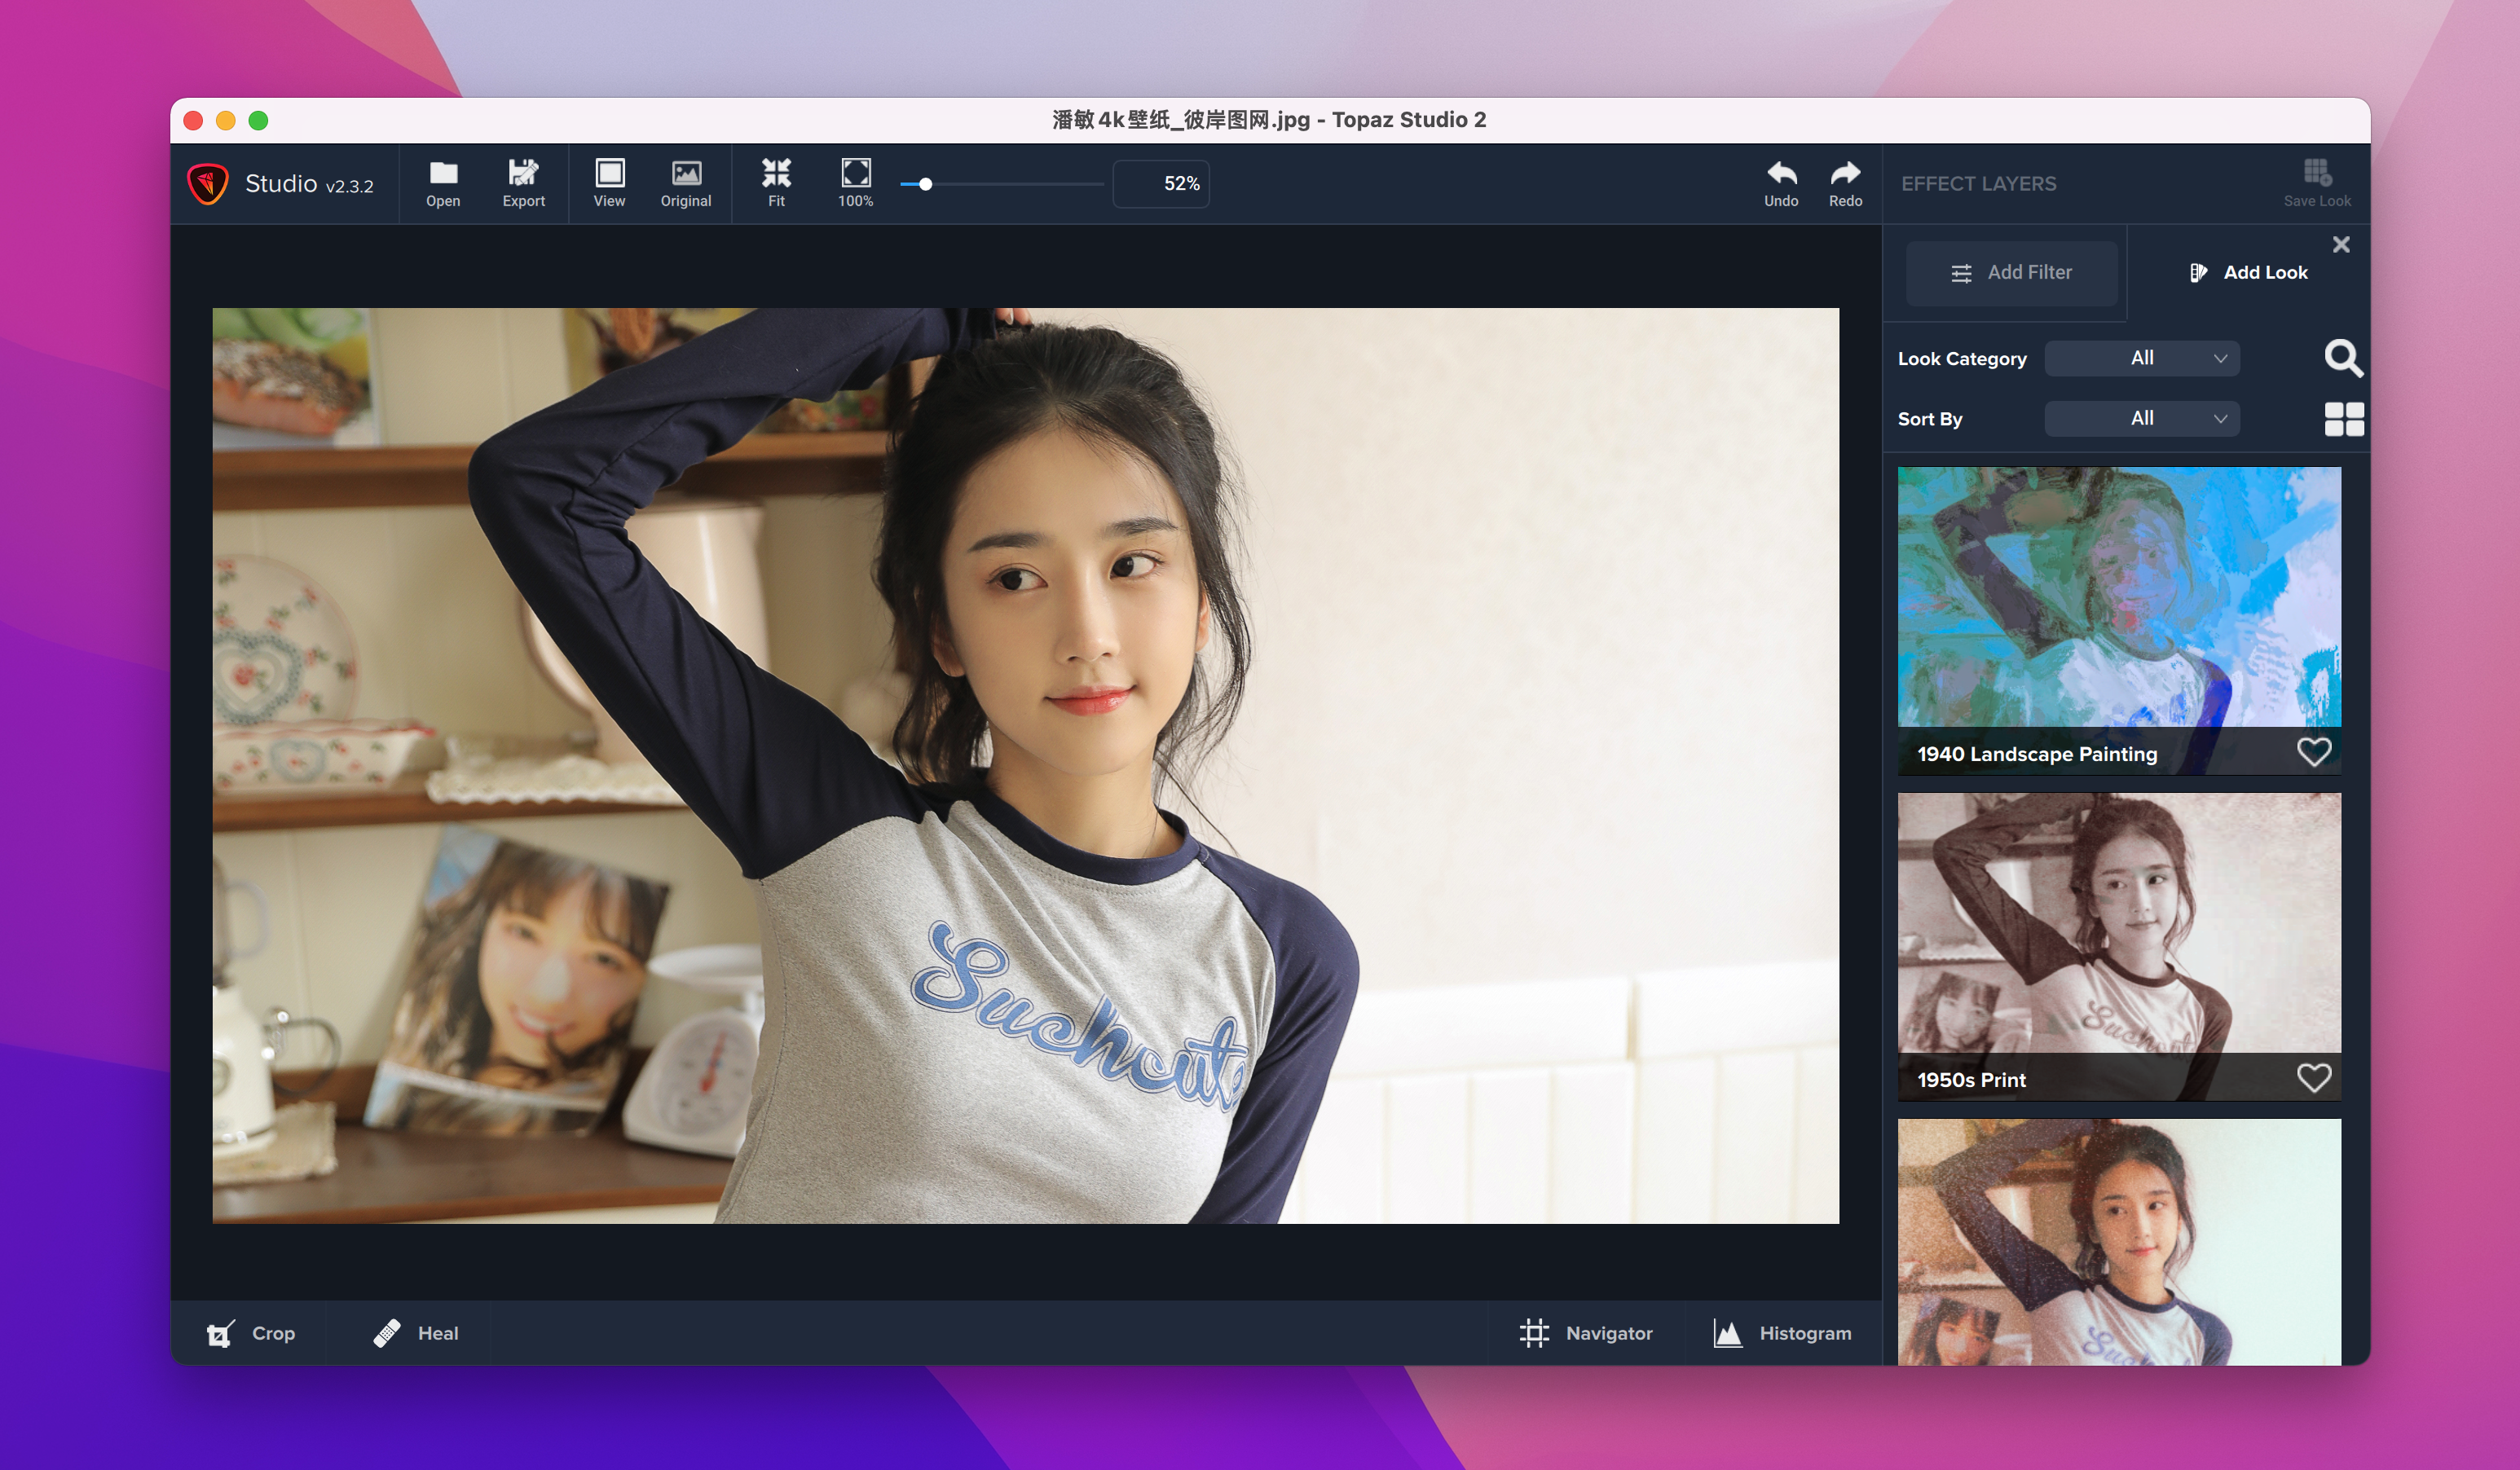This screenshot has height=1470, width=2520.
Task: Activate the Heal tool
Action: pos(416,1333)
